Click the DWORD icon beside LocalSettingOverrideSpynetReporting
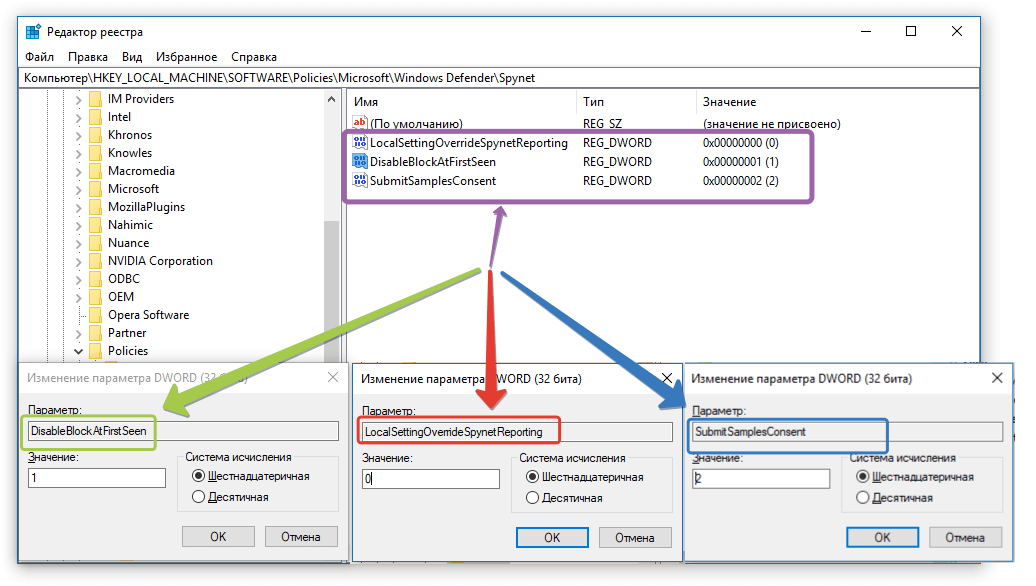The width and height of the screenshot is (1036, 586). 360,143
